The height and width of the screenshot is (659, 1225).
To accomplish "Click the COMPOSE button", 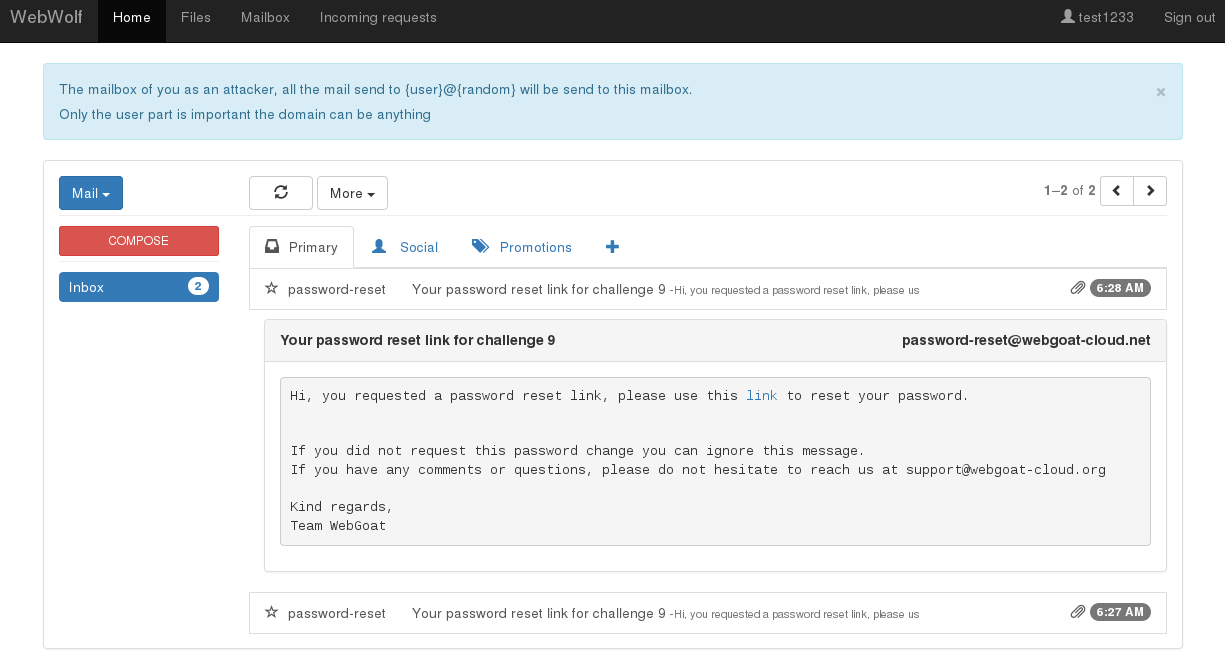I will pyautogui.click(x=138, y=241).
